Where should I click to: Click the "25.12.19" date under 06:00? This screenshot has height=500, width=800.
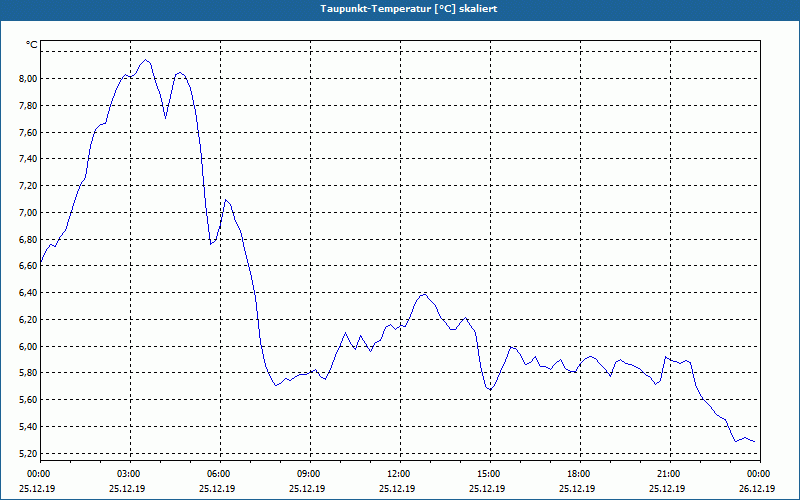coord(217,488)
